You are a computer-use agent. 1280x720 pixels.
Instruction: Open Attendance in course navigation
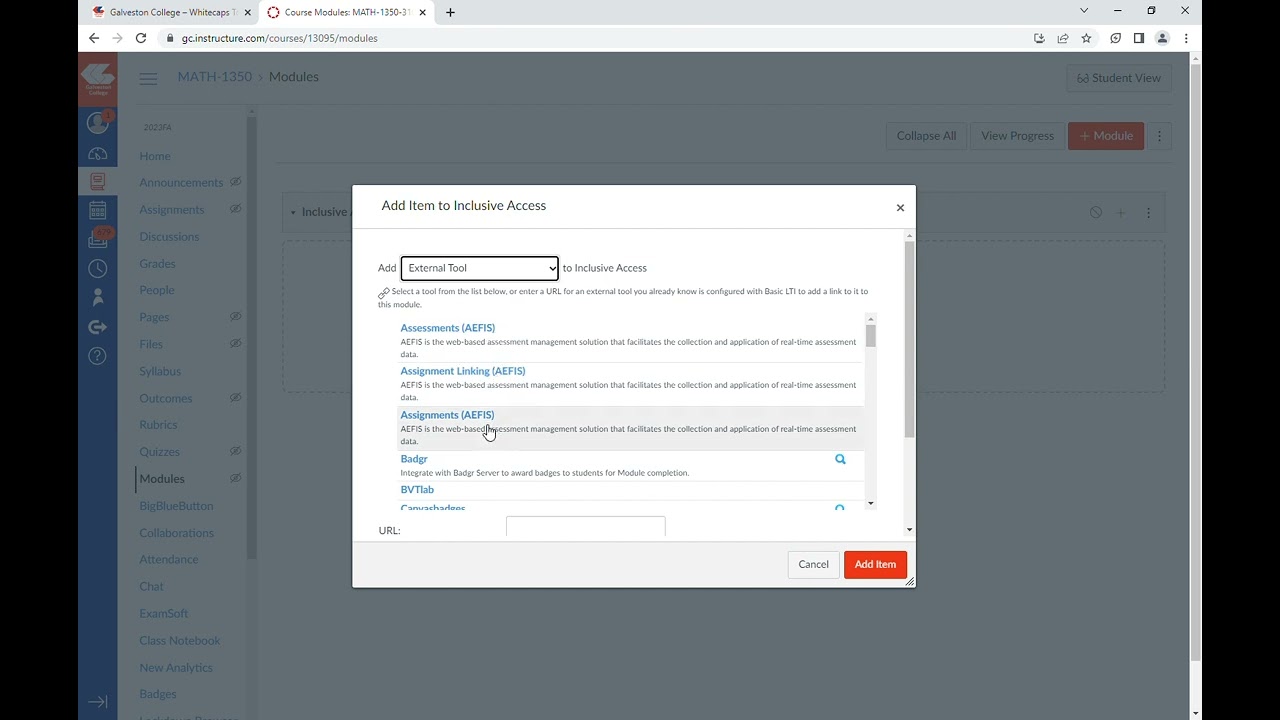point(169,560)
